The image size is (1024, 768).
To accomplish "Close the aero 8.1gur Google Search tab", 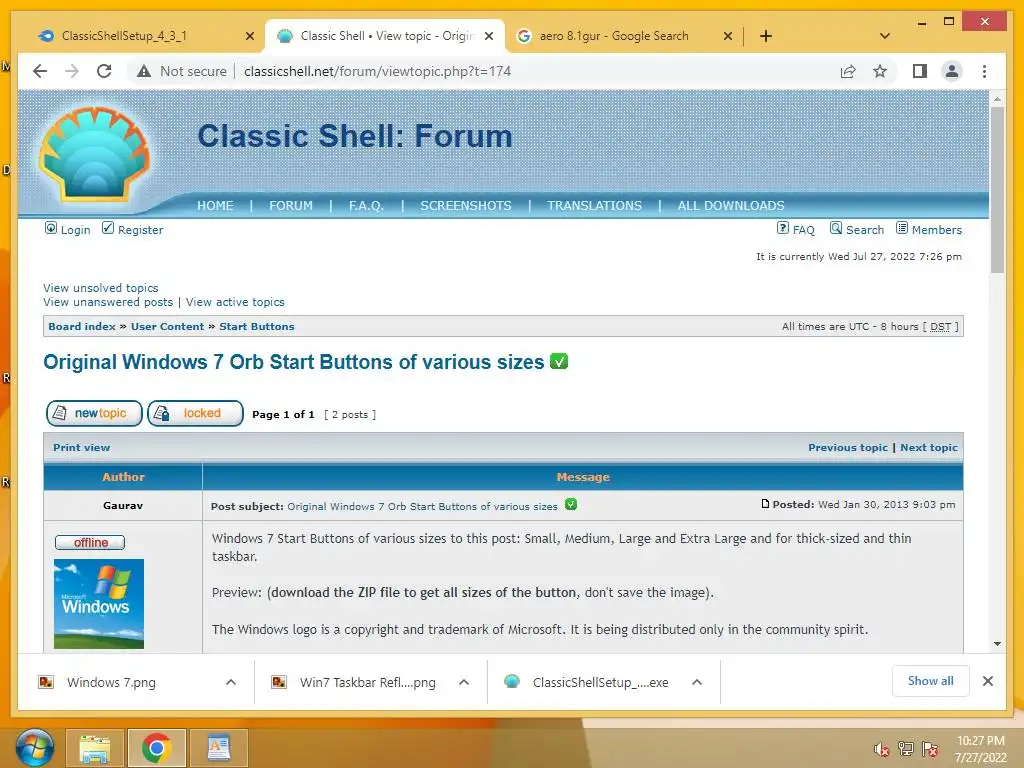I will (728, 37).
